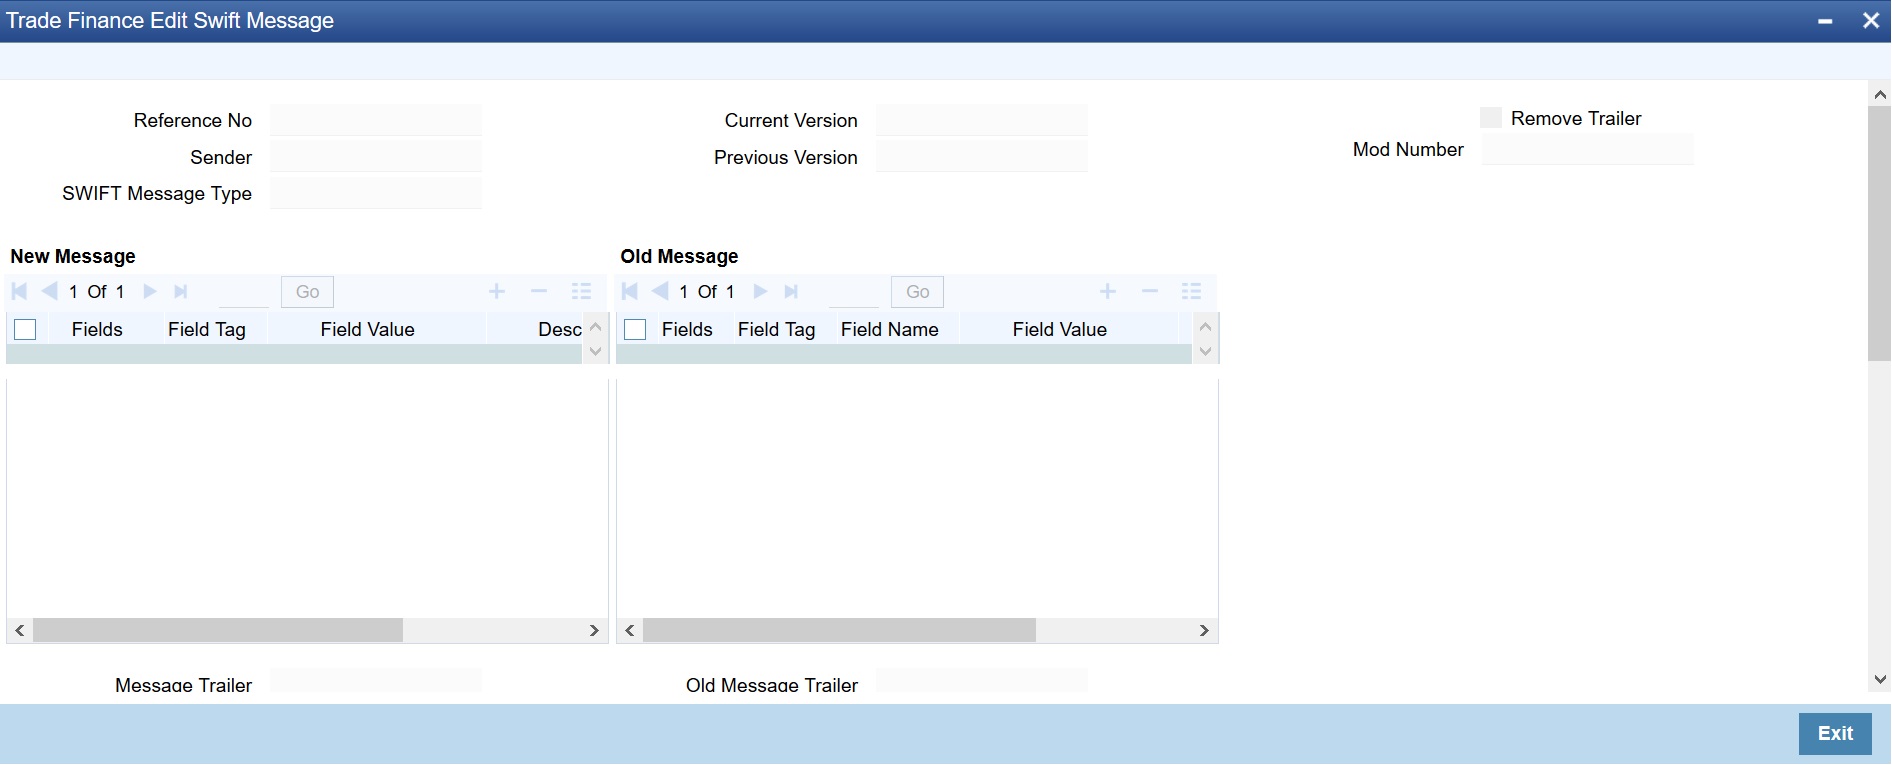Click Field Name column header in Old Message
The width and height of the screenshot is (1892, 765).
(890, 330)
